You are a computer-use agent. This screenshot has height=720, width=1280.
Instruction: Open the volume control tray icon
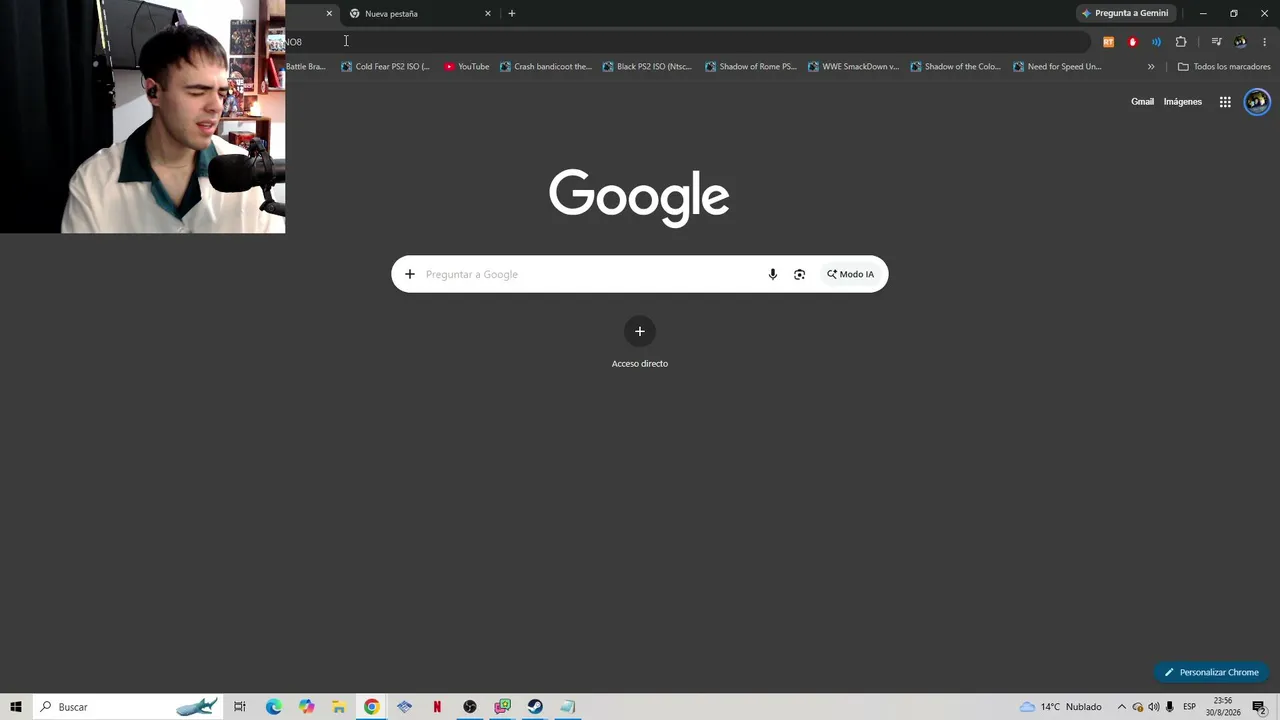coord(1154,707)
